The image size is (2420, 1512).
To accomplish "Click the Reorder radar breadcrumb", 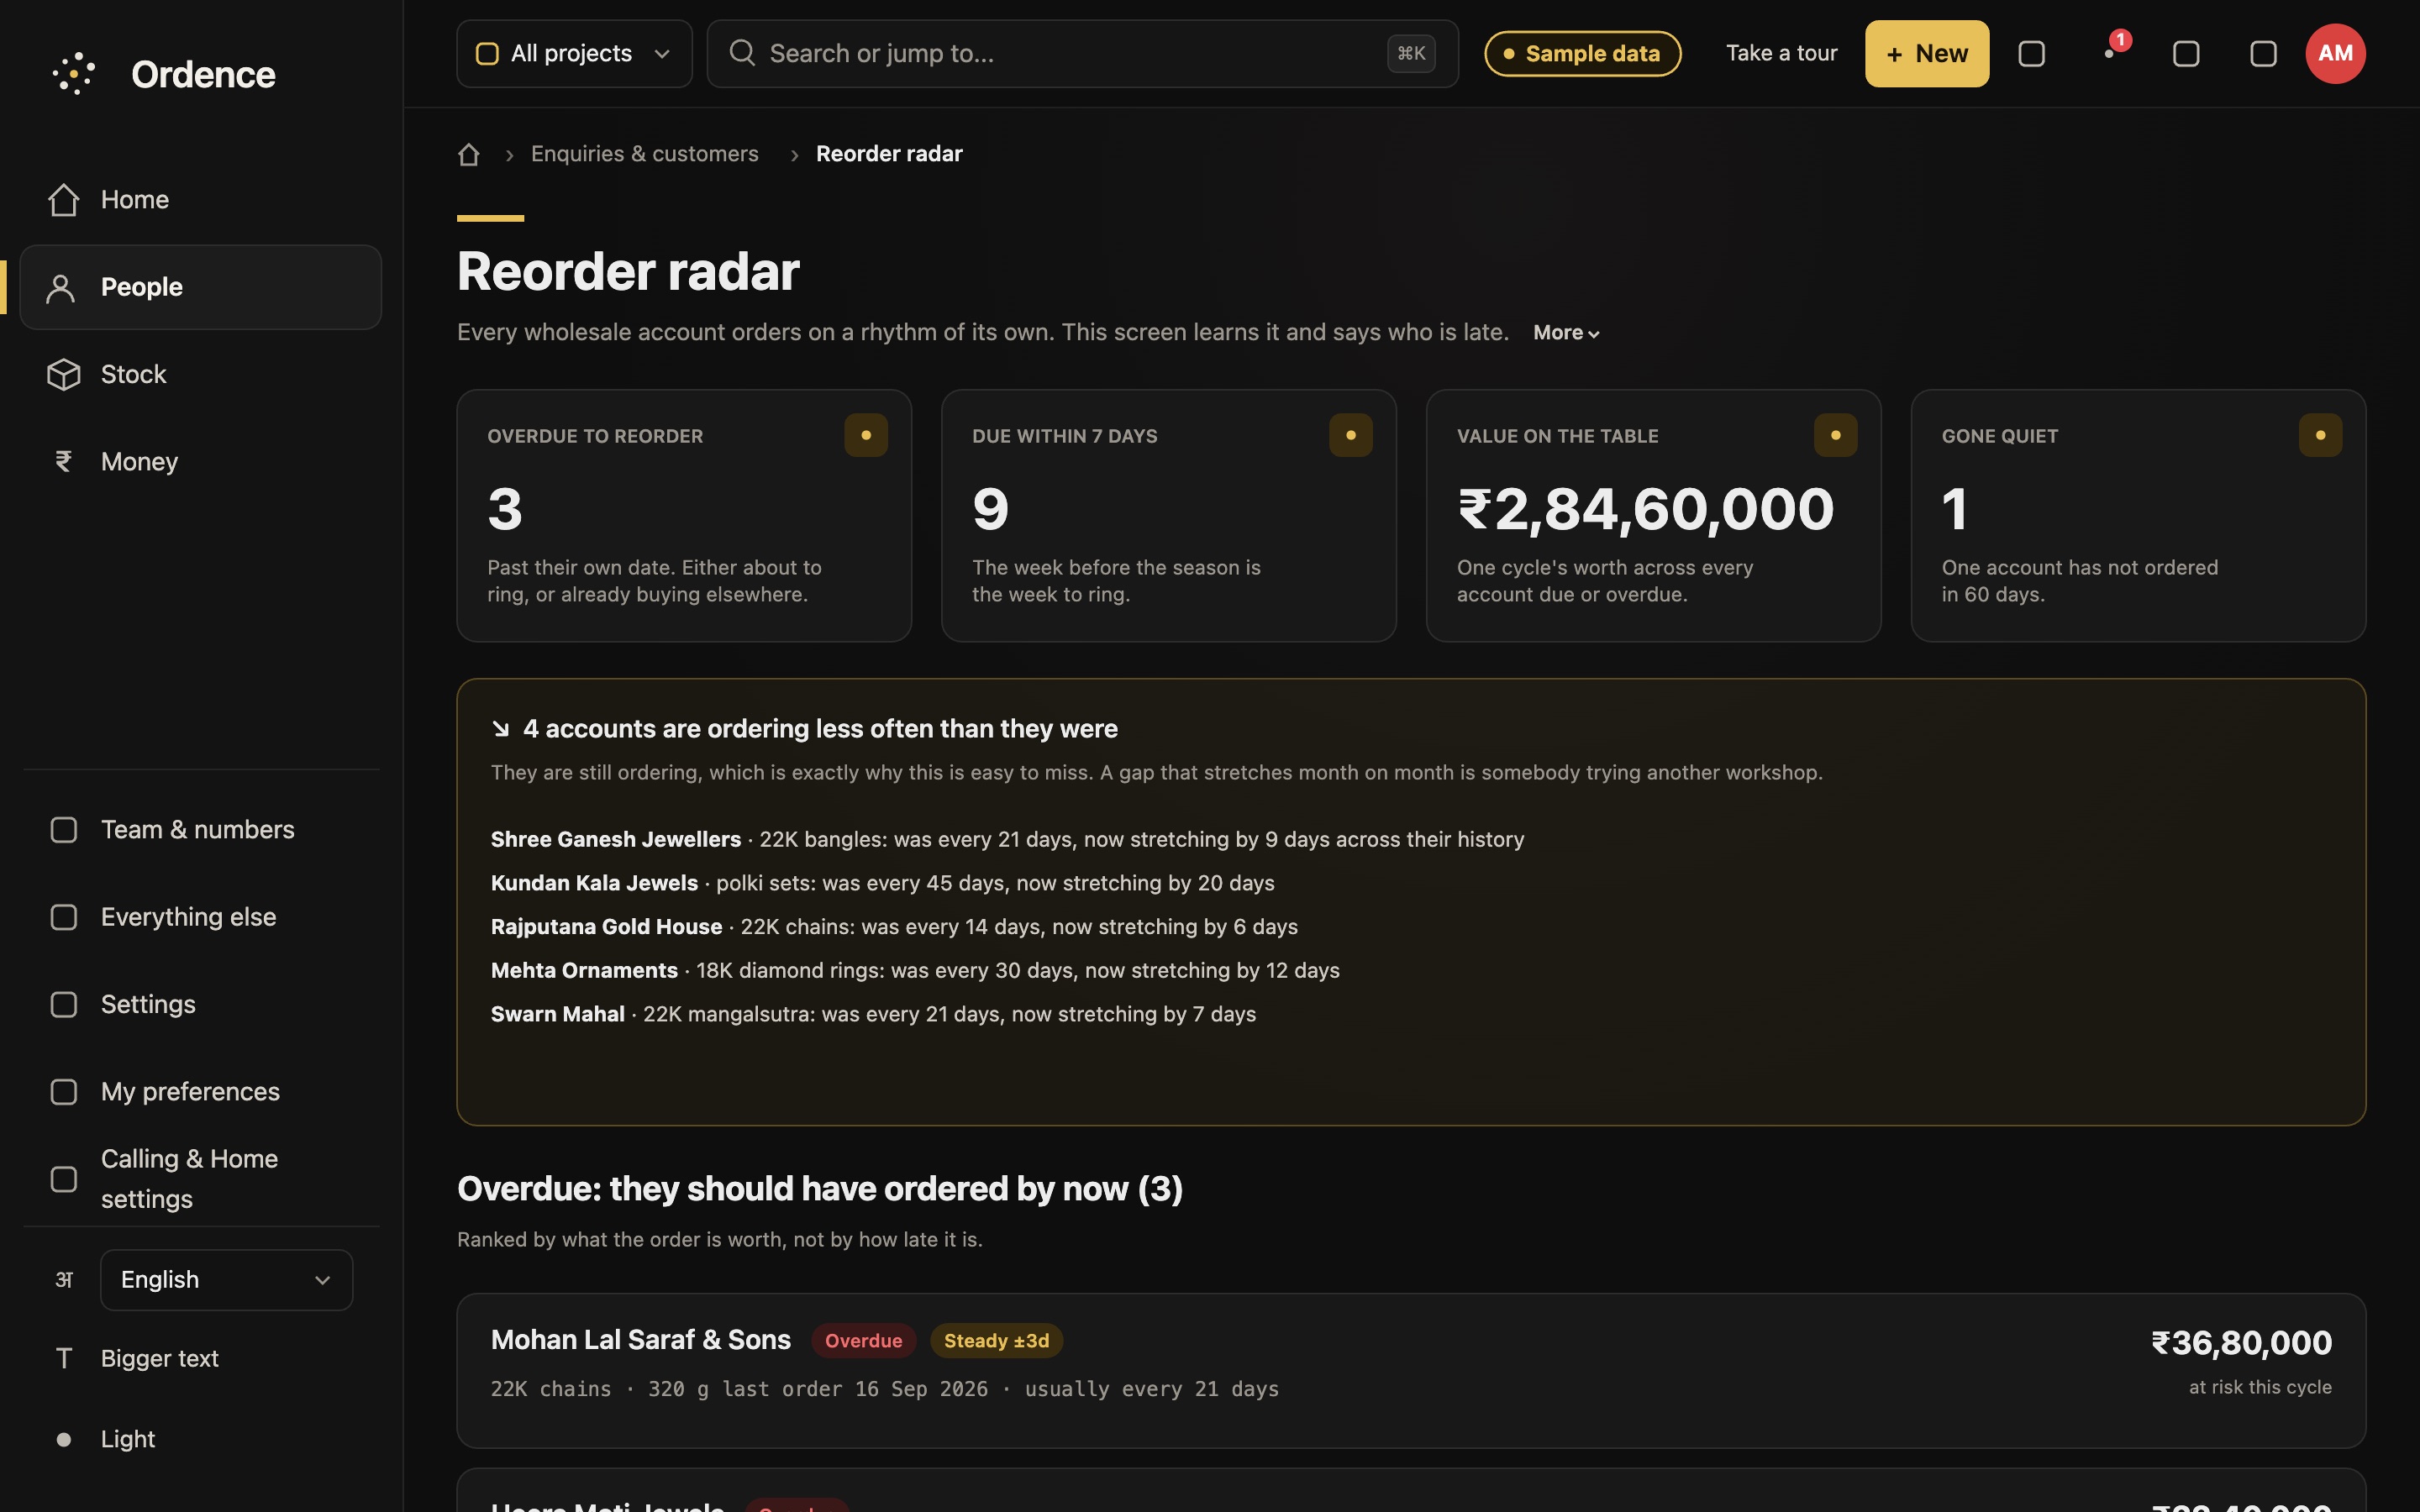I will (889, 154).
